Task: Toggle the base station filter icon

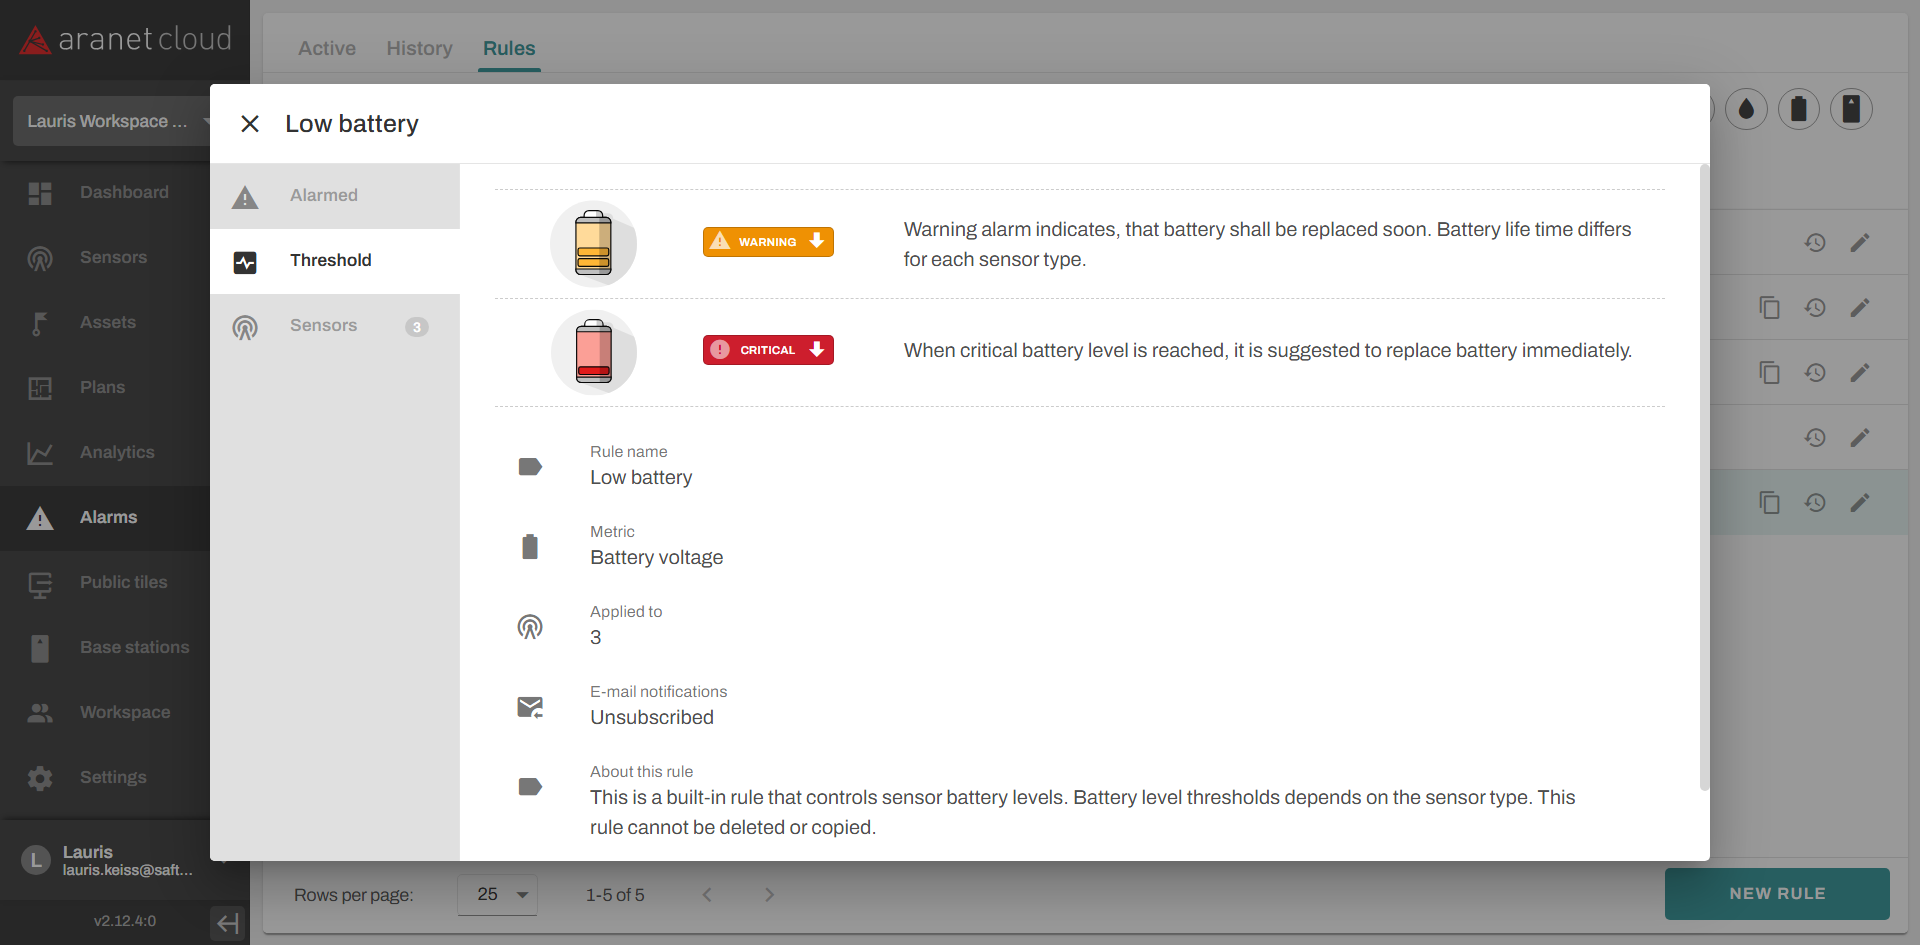Action: (1851, 109)
